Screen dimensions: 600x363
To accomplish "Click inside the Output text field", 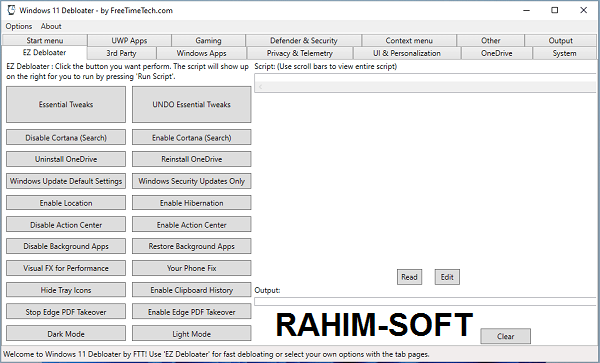I will (x=425, y=301).
